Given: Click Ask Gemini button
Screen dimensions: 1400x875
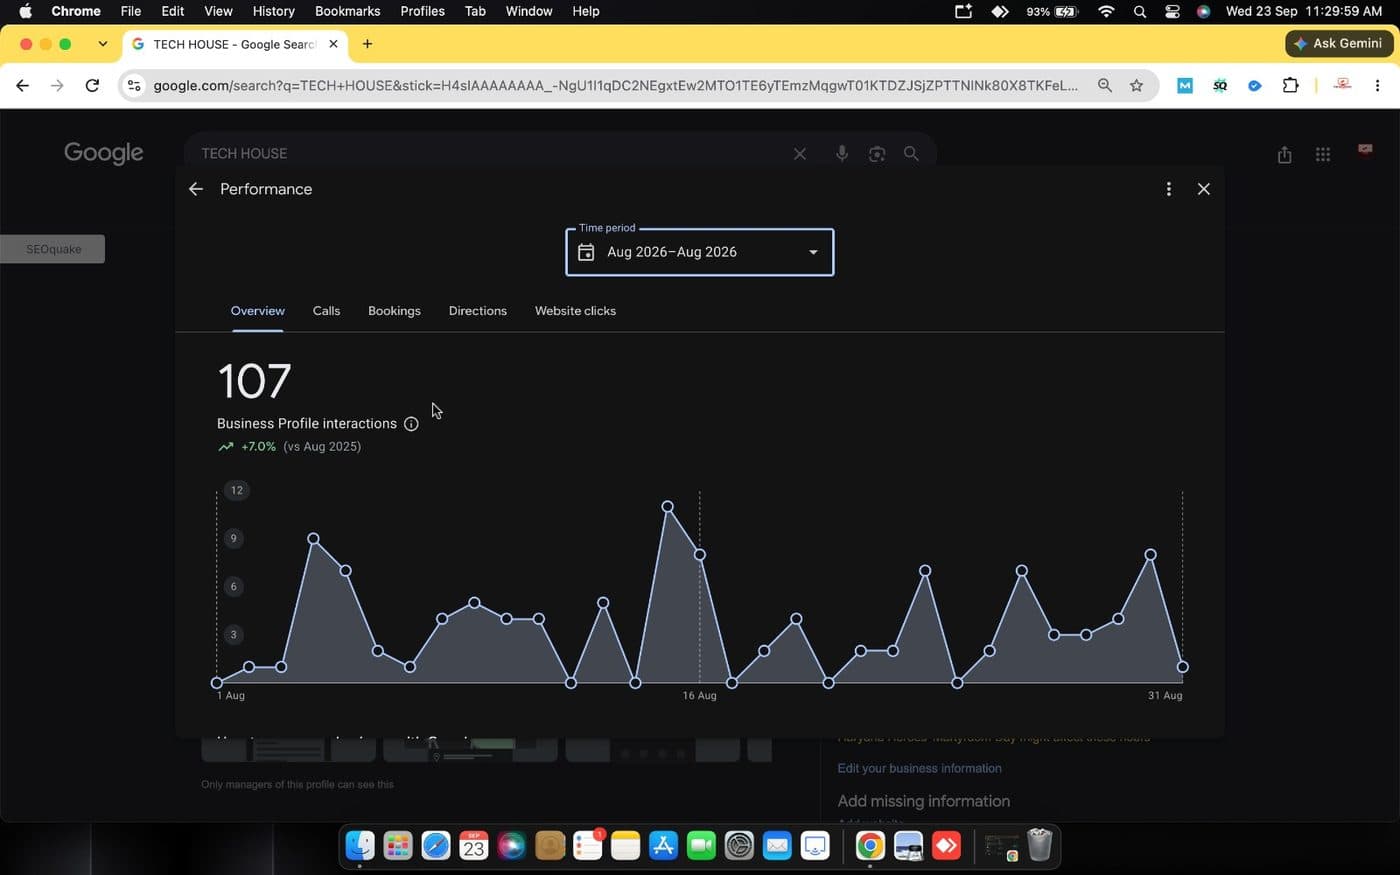Looking at the screenshot, I should (1338, 43).
